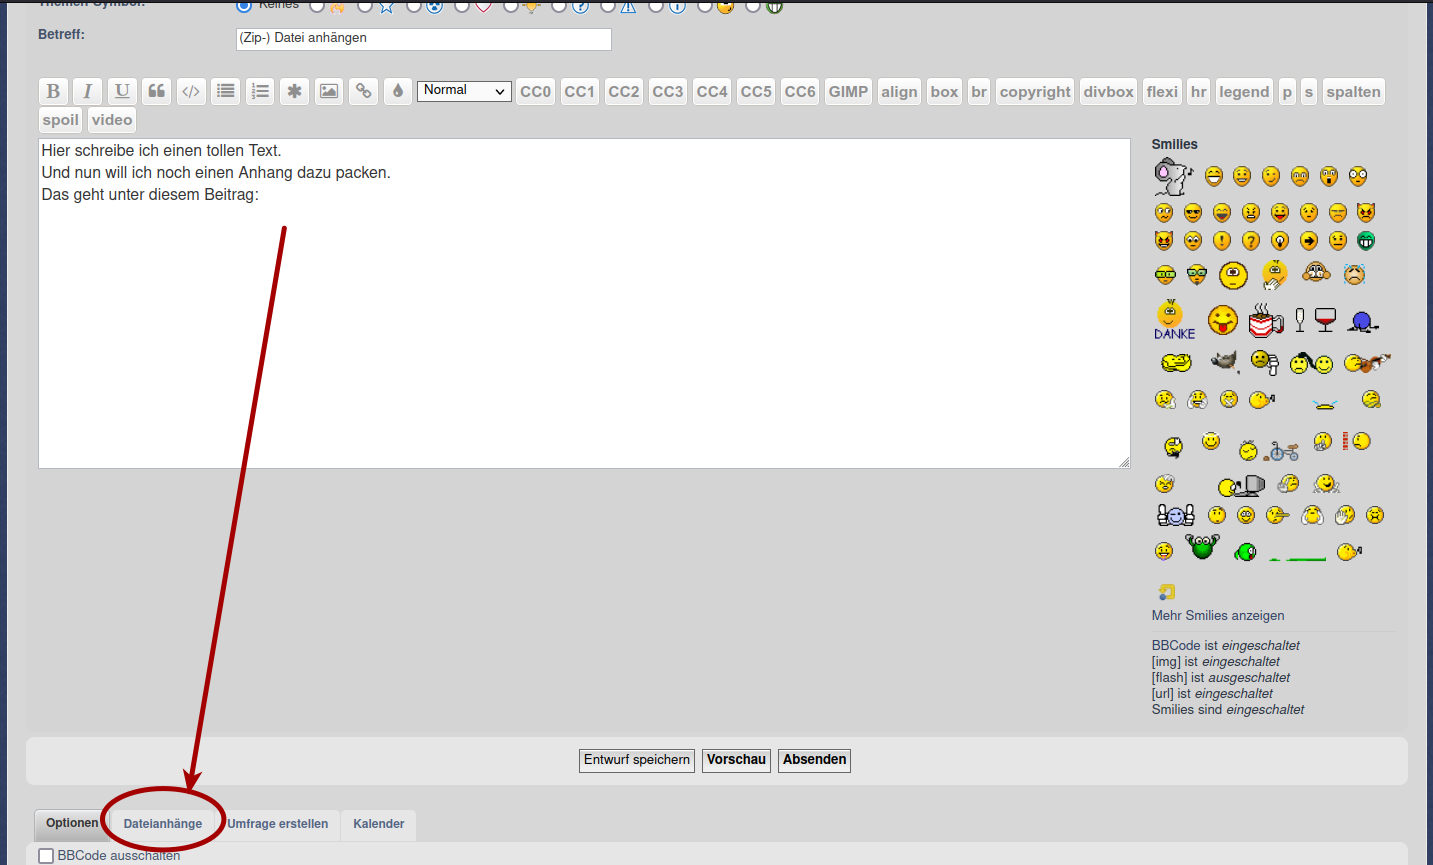Open the 'Mehr Smilies anzeigen' link

pos(1218,616)
